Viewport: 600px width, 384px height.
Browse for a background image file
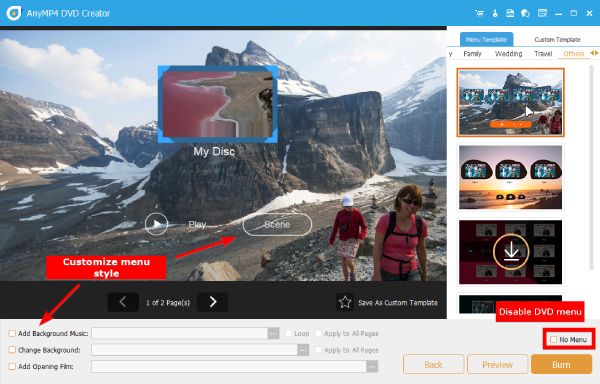[x=303, y=350]
